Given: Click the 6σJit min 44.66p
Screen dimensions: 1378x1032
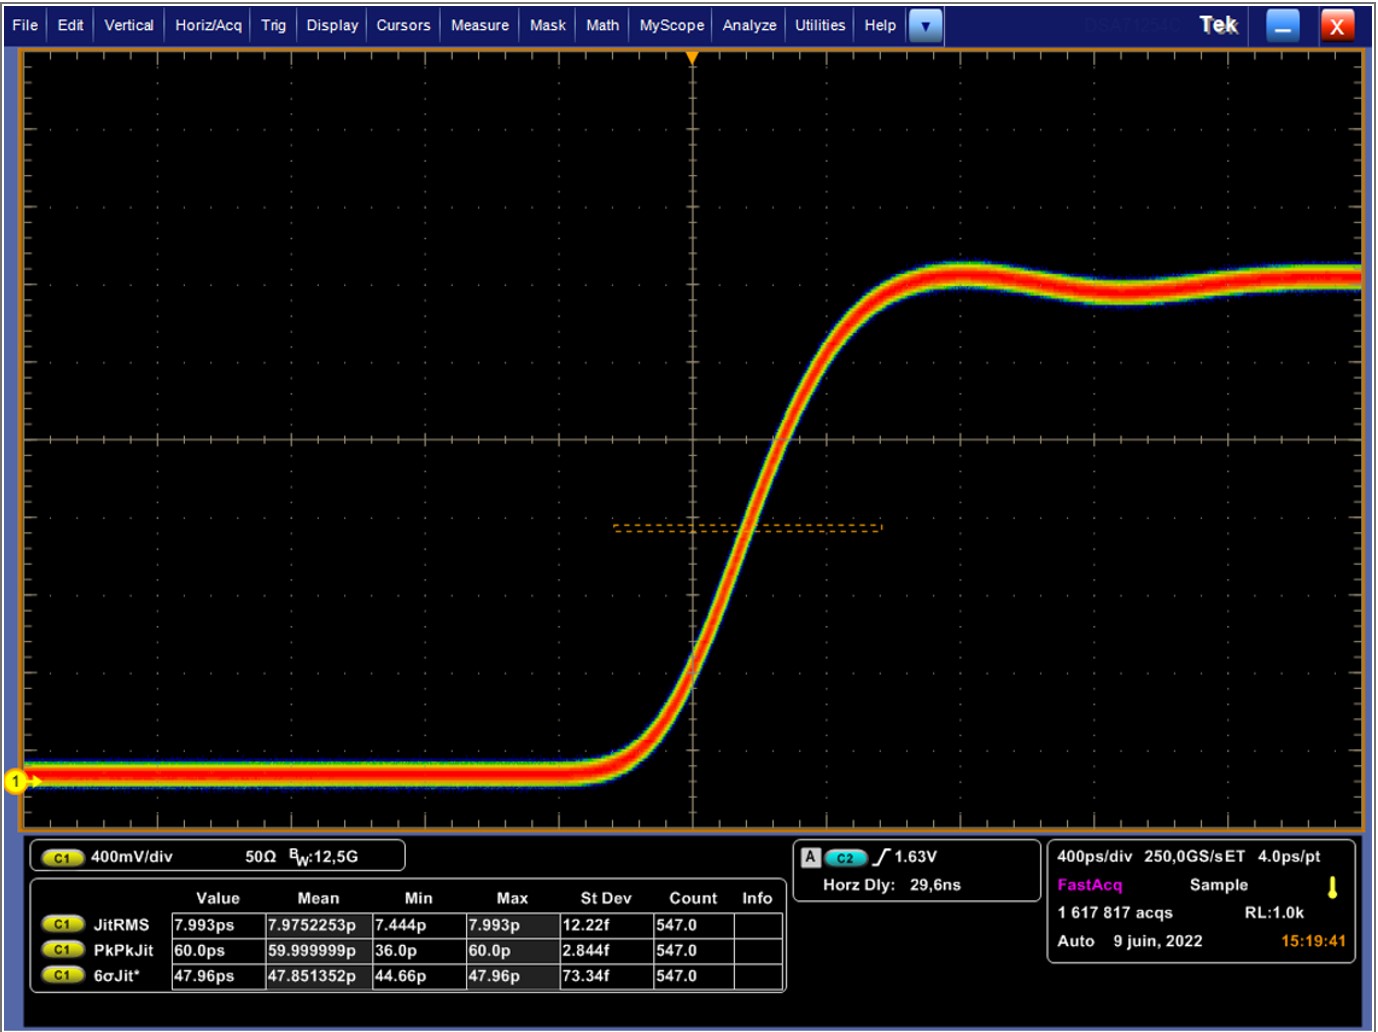Looking at the screenshot, I should pos(419,975).
